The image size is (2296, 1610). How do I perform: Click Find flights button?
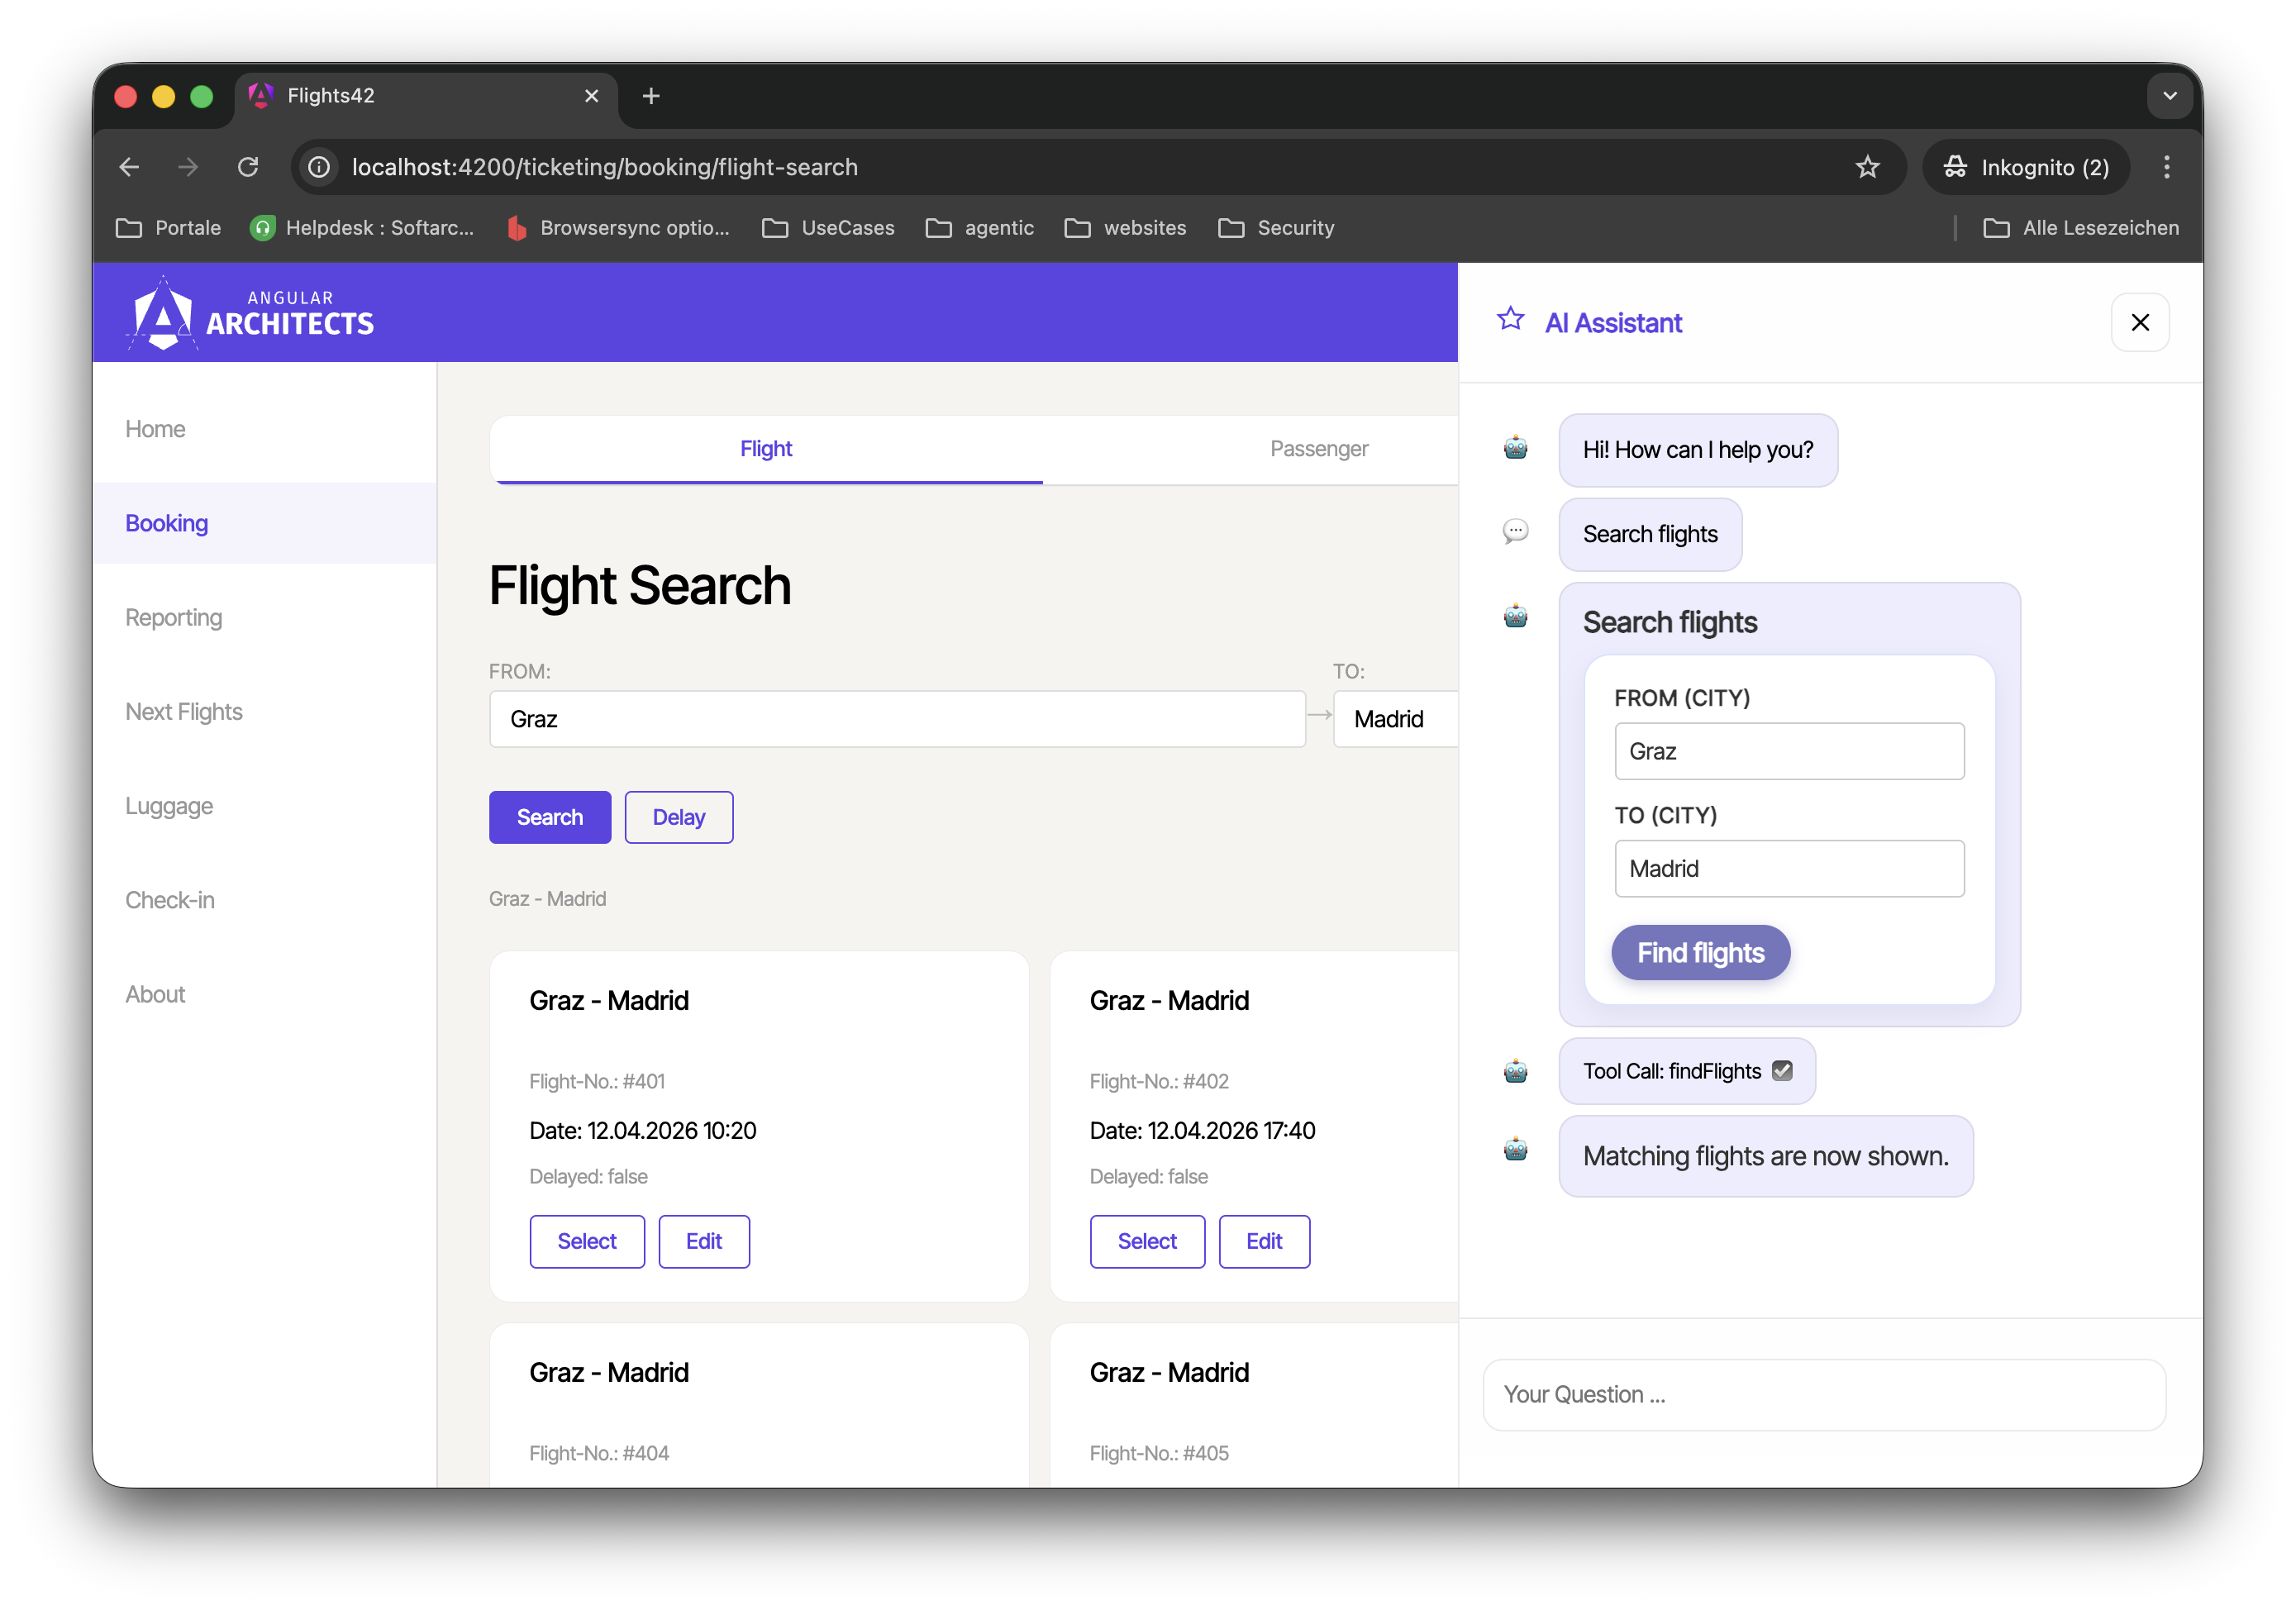point(1700,952)
